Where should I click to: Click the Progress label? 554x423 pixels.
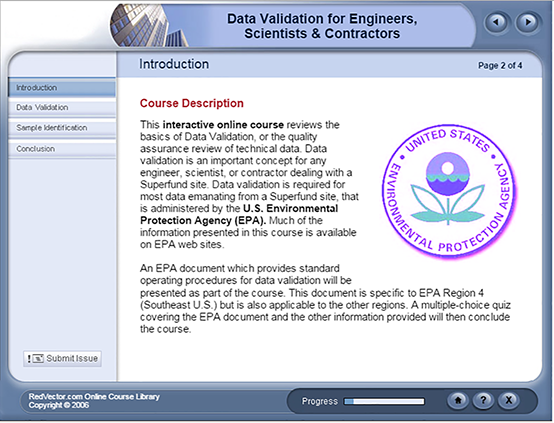click(320, 401)
